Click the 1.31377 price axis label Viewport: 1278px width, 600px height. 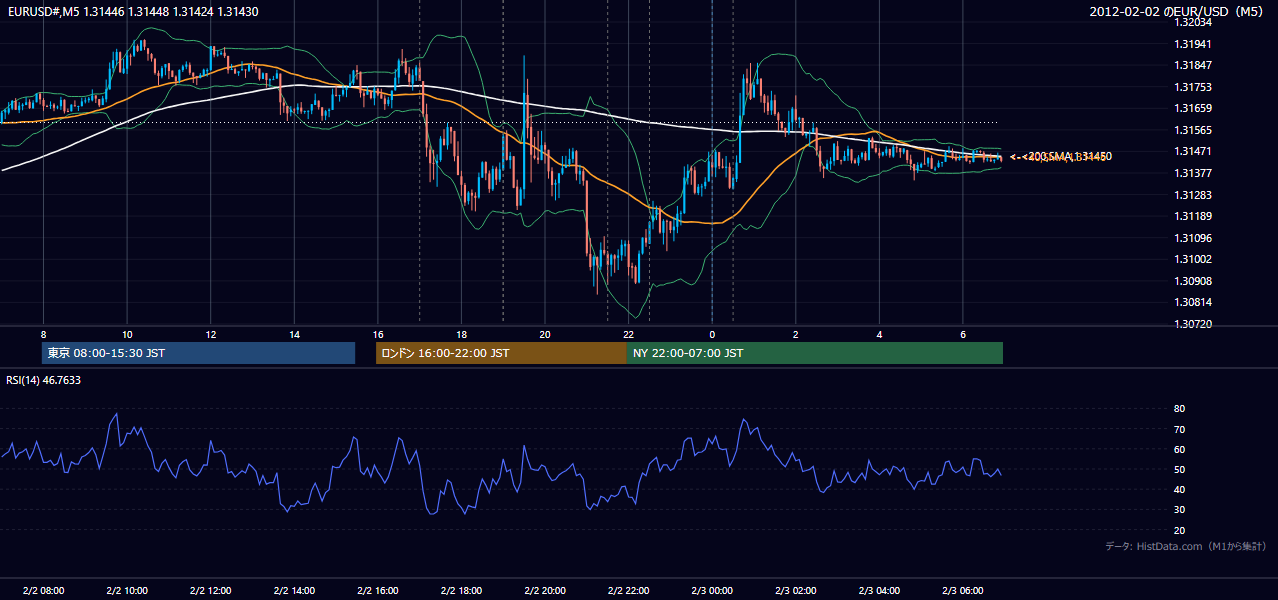pyautogui.click(x=1194, y=173)
